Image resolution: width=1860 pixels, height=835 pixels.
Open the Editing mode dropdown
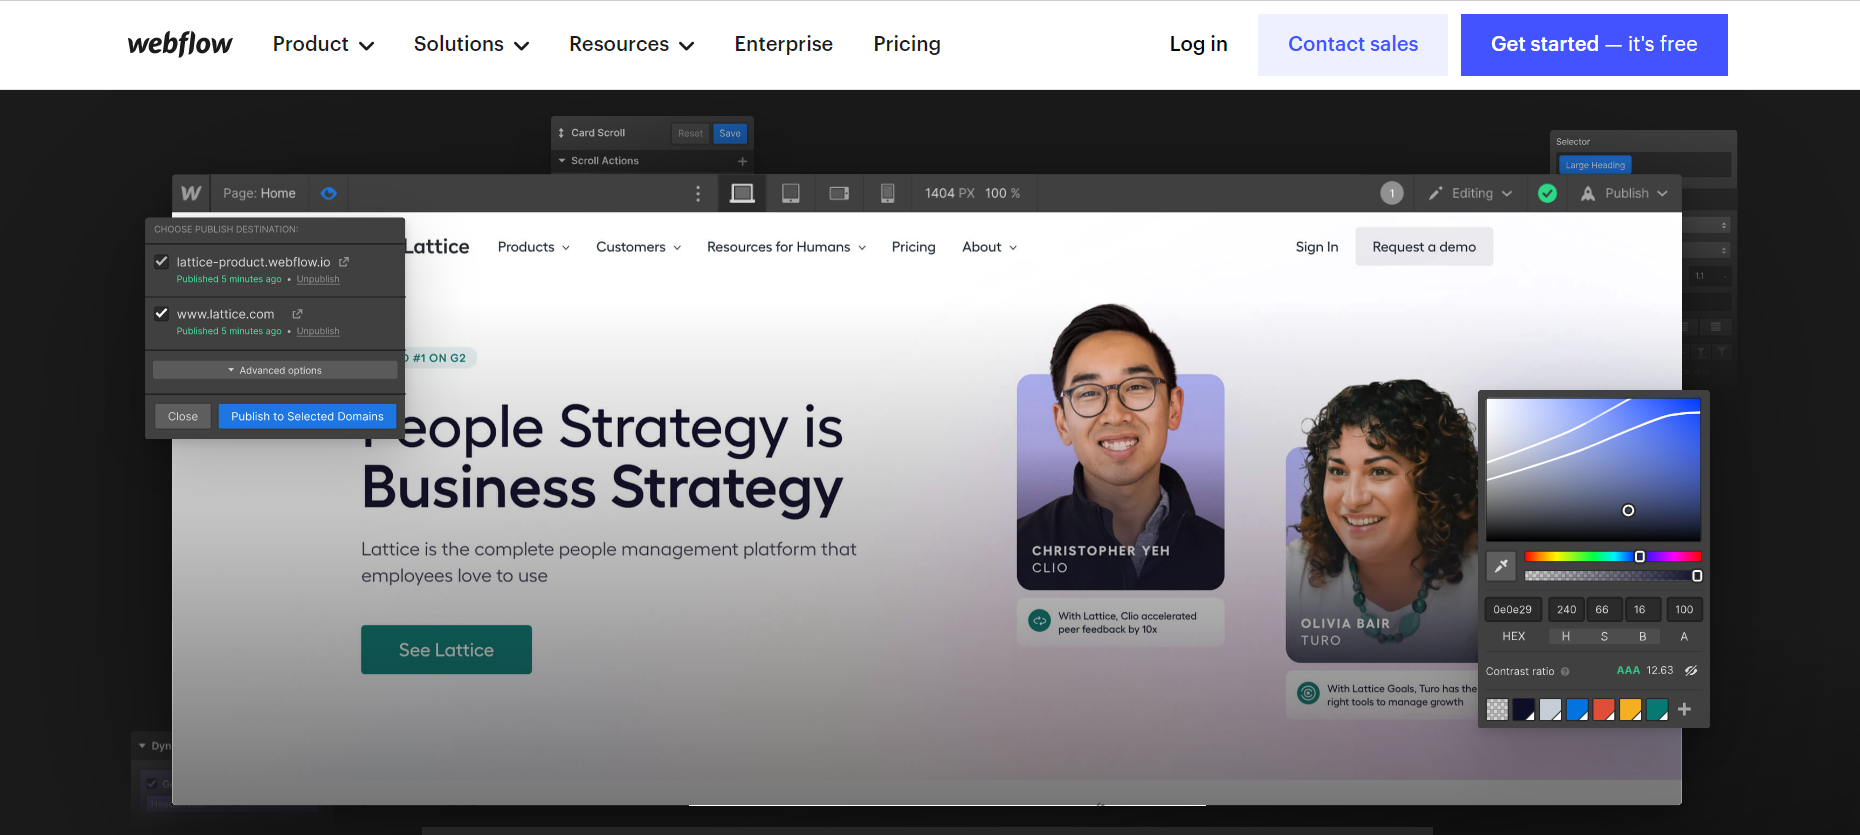1471,193
